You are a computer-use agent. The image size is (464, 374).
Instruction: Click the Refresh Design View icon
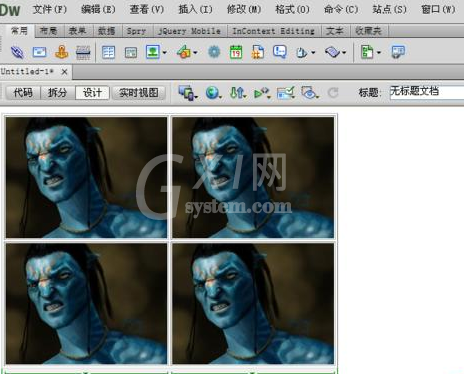pos(333,93)
